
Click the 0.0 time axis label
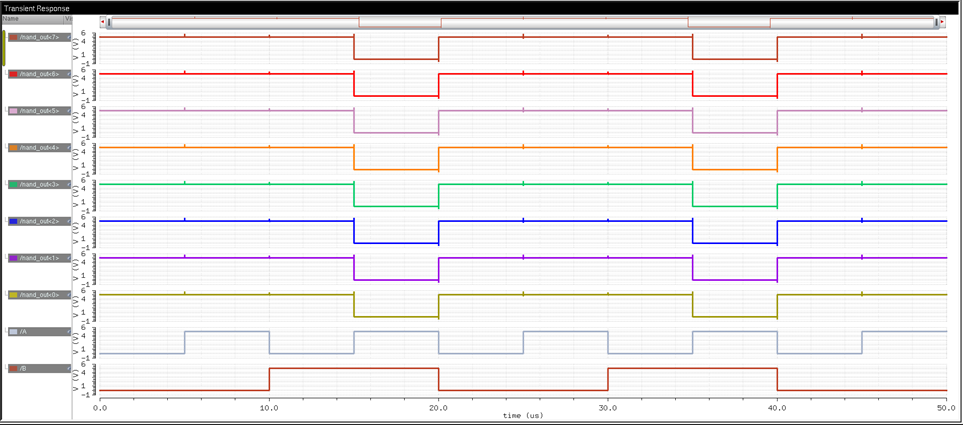tap(99, 407)
